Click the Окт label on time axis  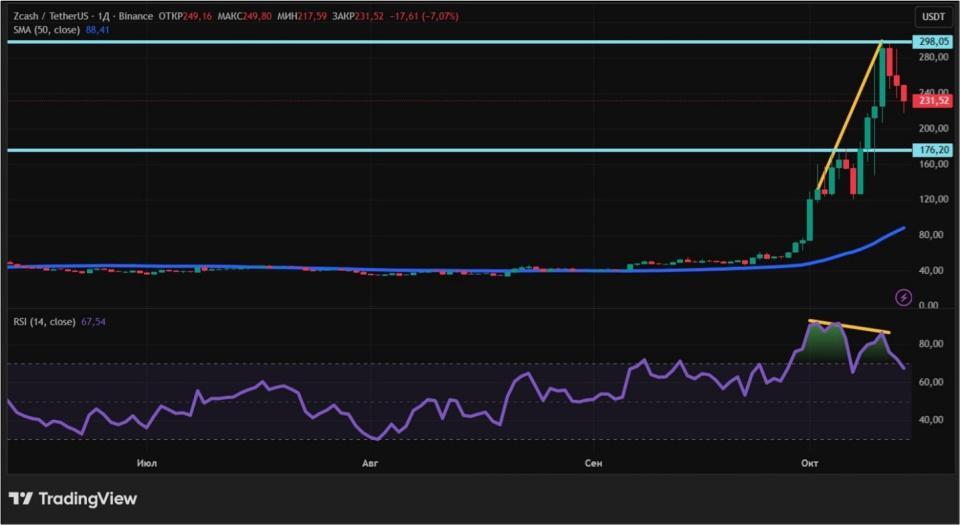pos(810,462)
